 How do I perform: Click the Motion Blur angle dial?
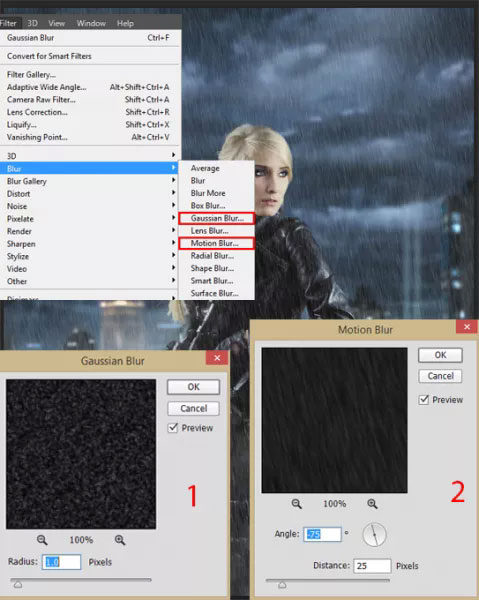click(374, 534)
